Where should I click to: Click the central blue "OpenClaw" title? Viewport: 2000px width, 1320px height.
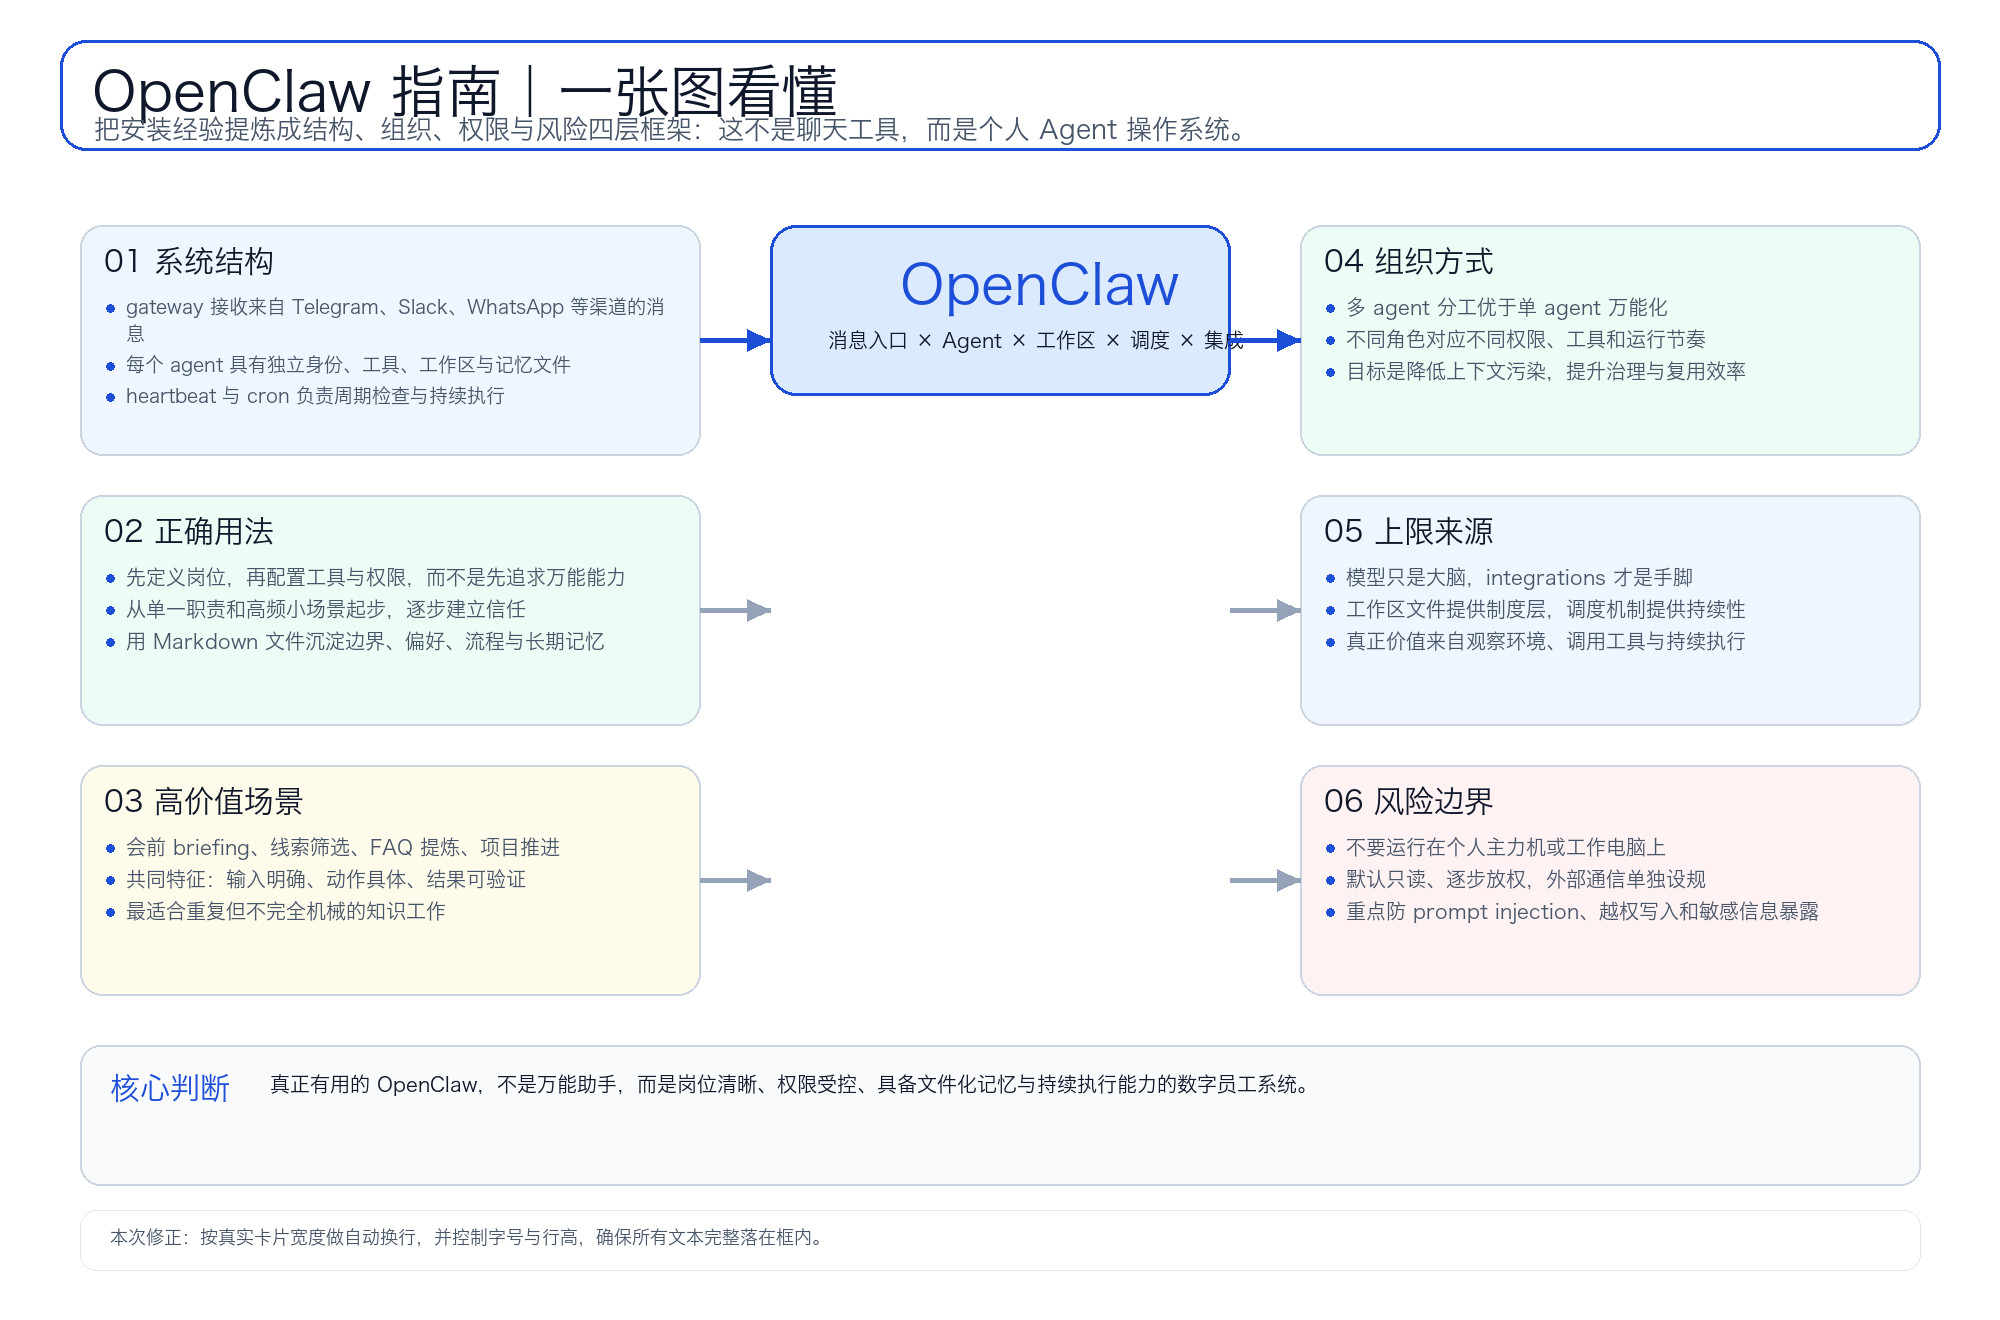click(x=1040, y=284)
